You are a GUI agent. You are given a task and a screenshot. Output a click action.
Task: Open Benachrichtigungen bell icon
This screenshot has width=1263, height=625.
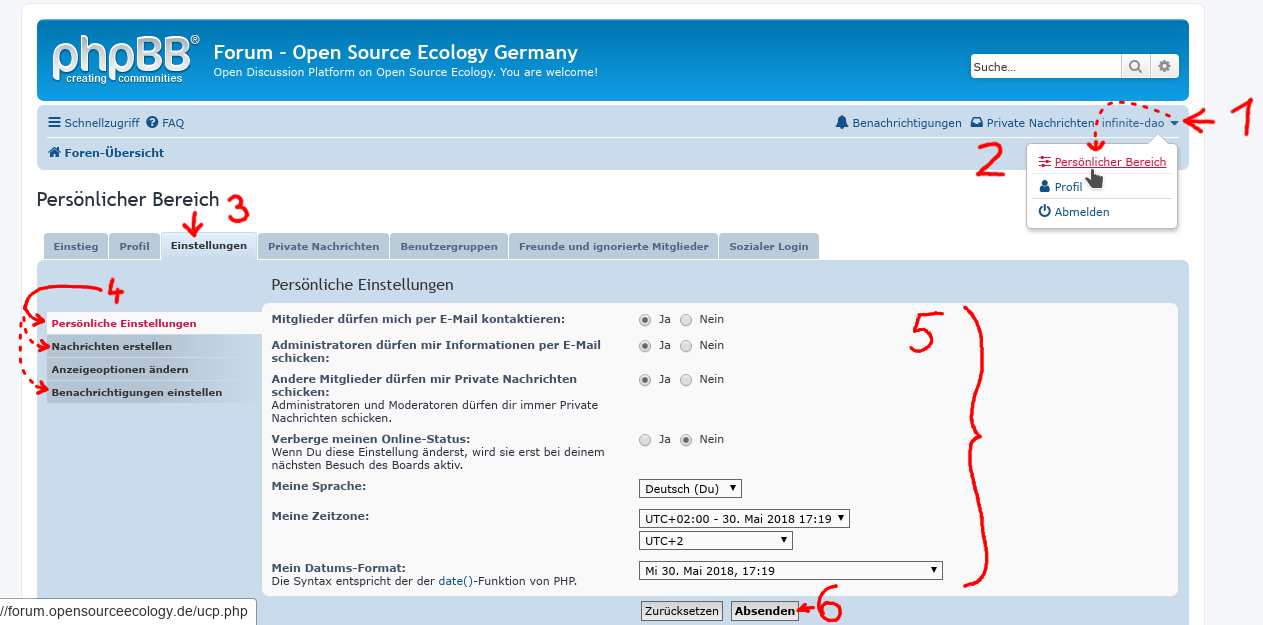[x=842, y=123]
